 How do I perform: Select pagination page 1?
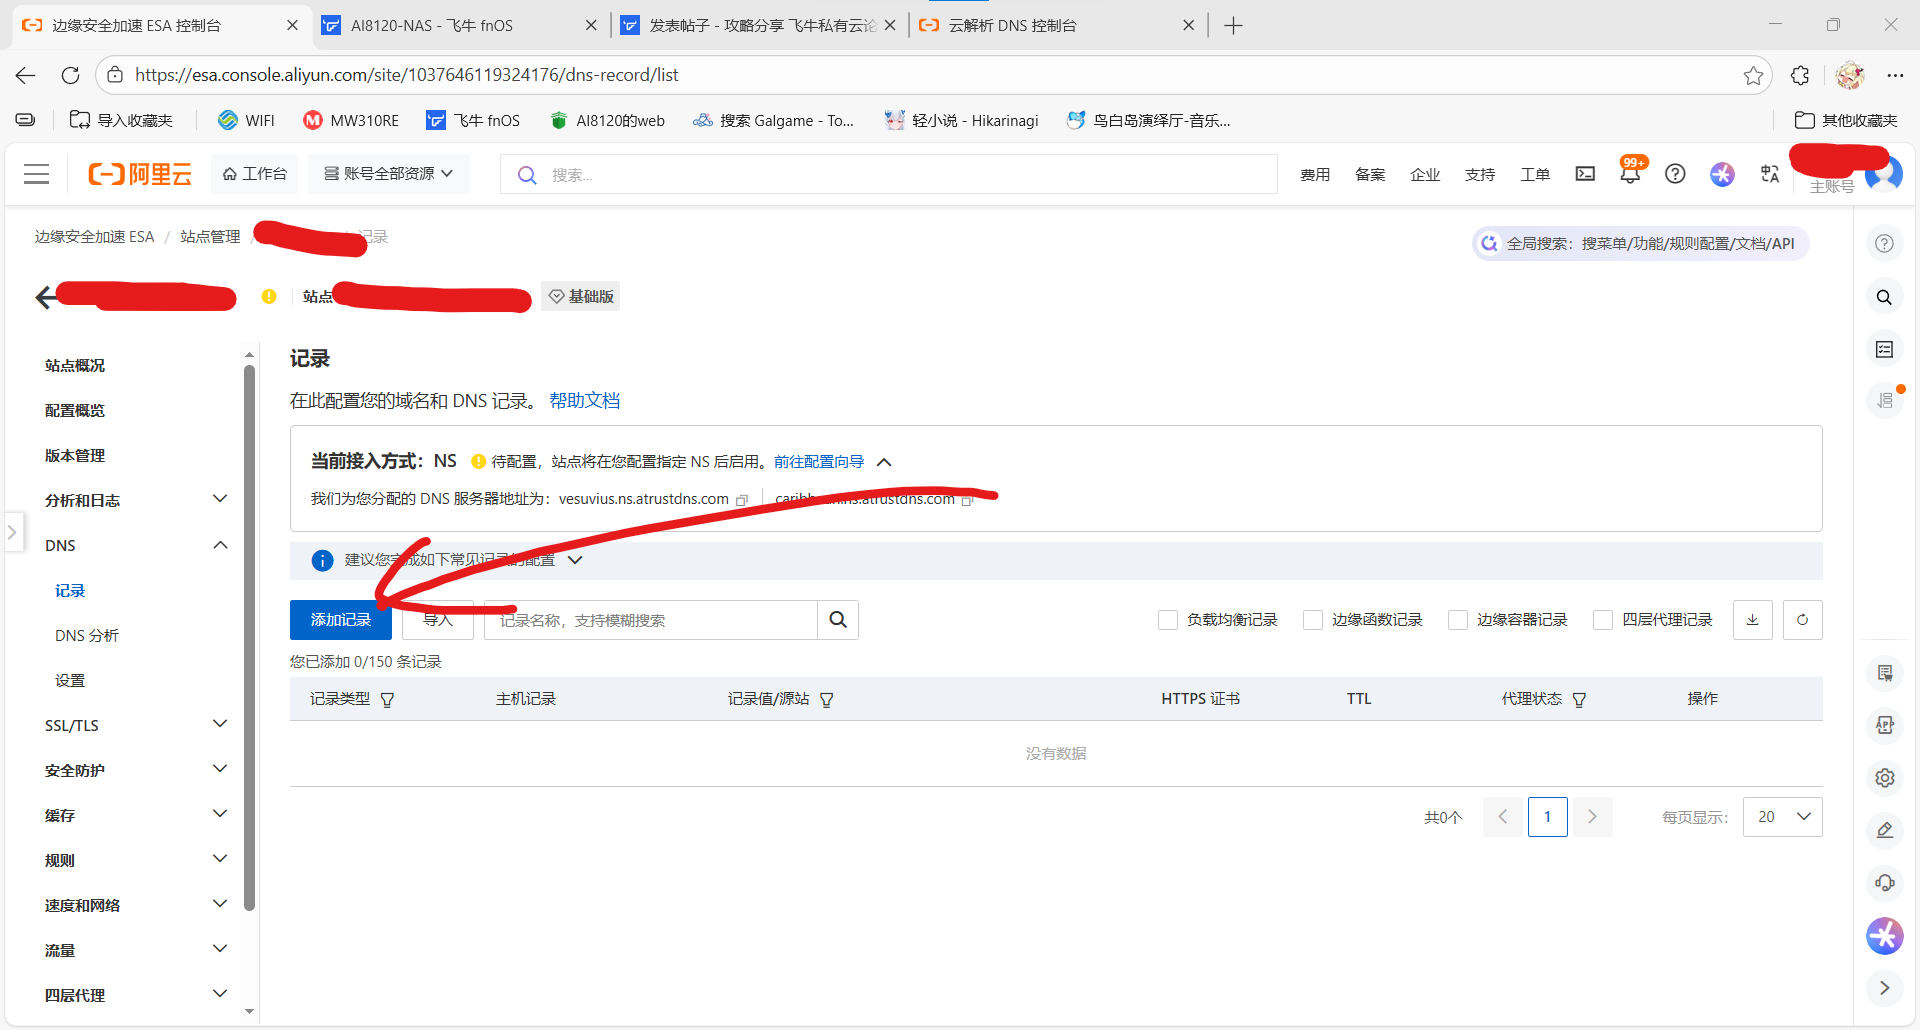pos(1547,817)
